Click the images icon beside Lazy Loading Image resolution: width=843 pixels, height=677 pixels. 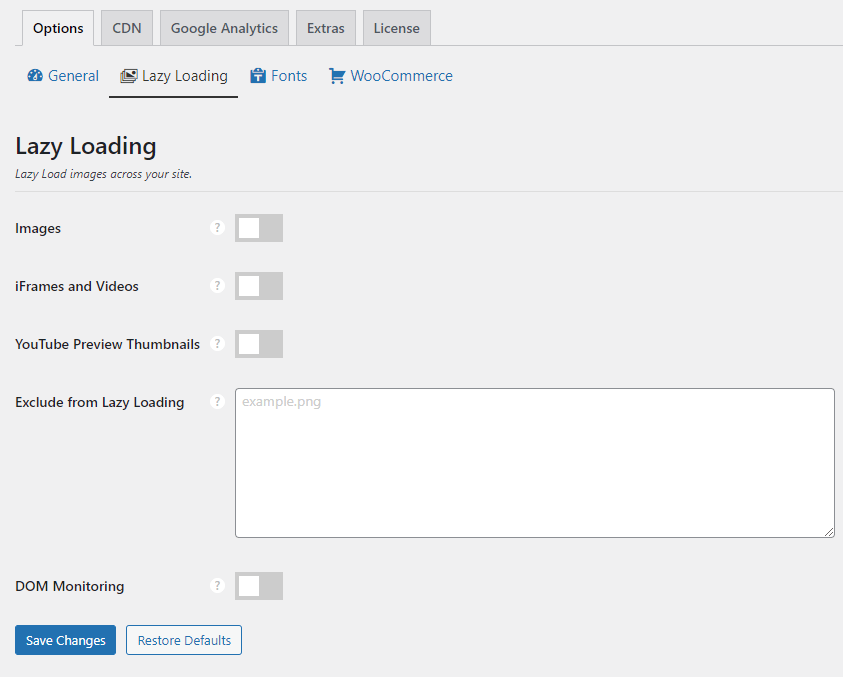(x=128, y=75)
